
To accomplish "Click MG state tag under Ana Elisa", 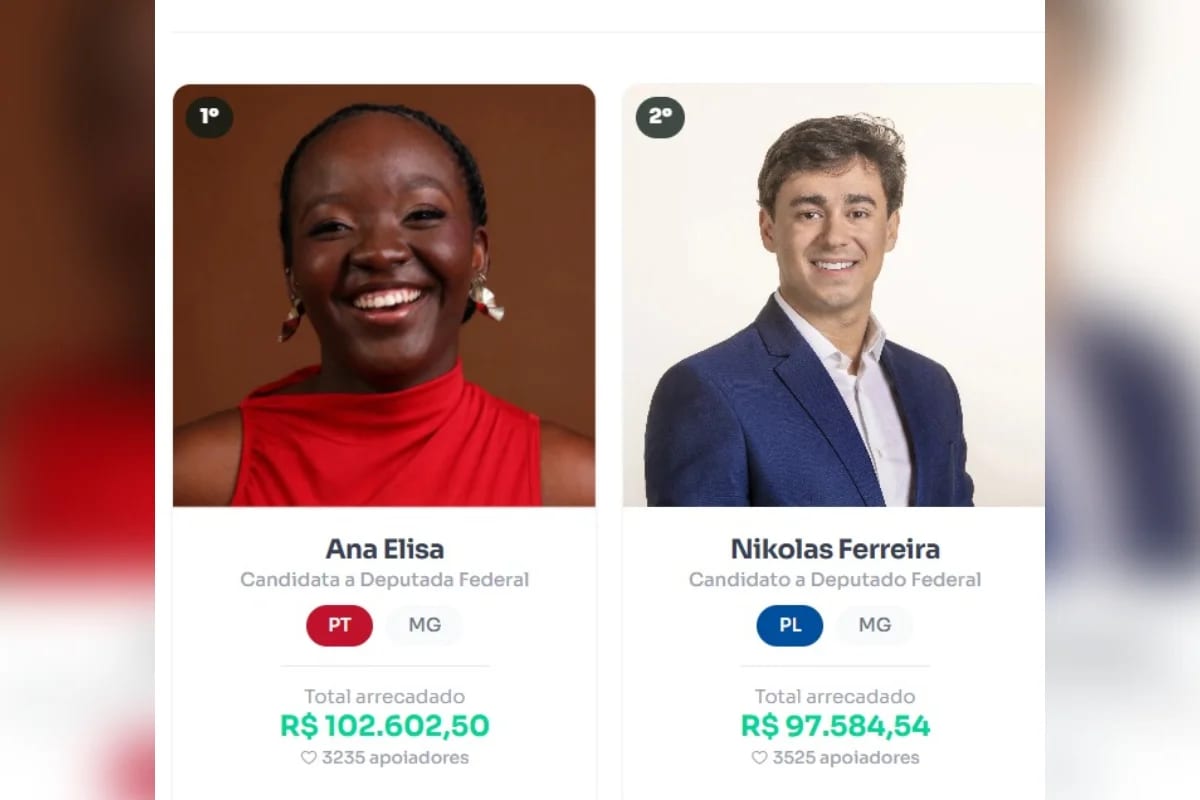I will [424, 626].
